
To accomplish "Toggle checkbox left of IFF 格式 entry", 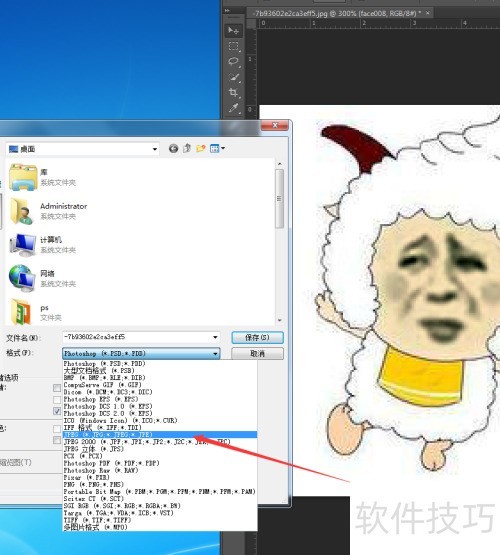I will pos(57,429).
